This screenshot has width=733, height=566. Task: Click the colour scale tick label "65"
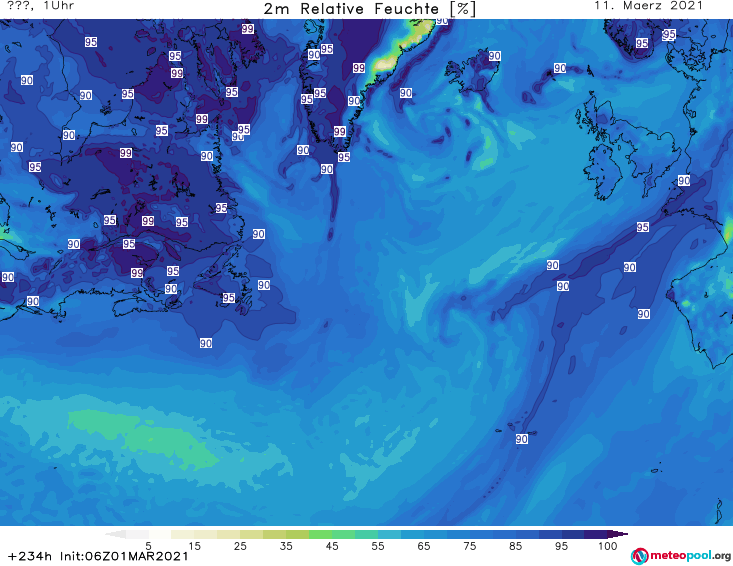[424, 546]
